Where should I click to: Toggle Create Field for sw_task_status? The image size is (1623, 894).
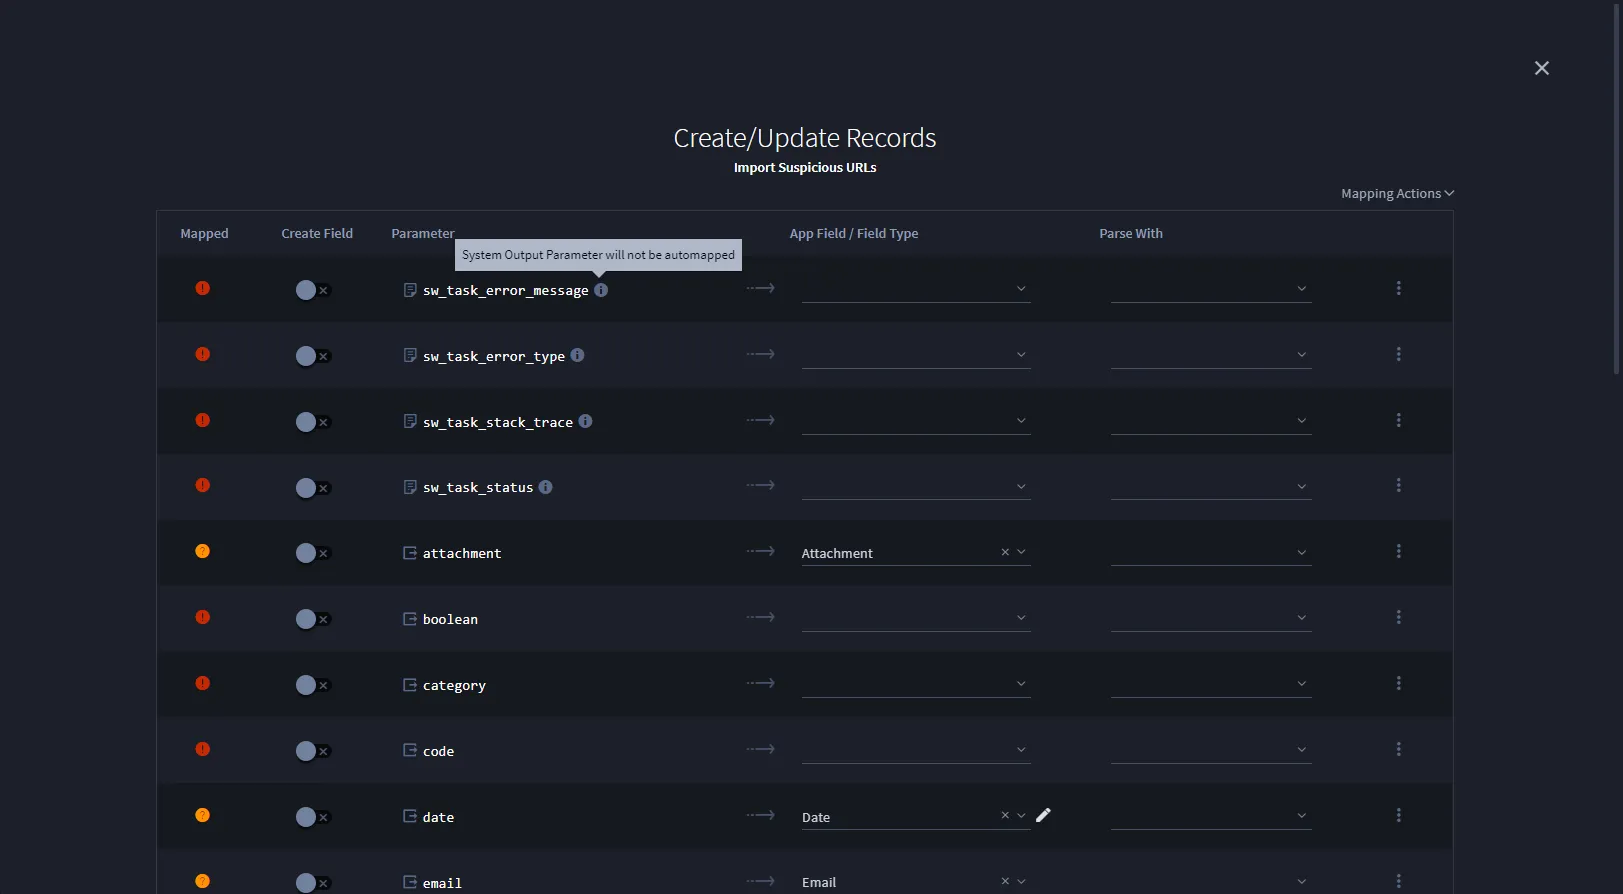click(x=312, y=488)
